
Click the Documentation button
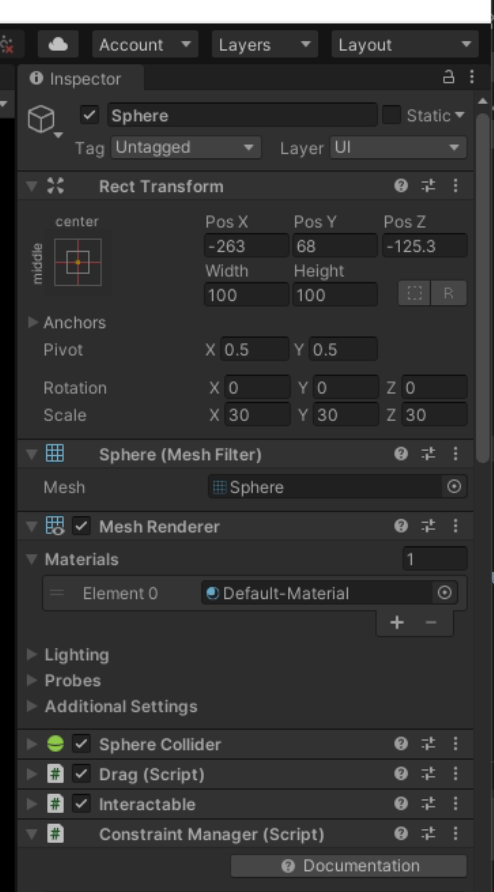tap(348, 866)
